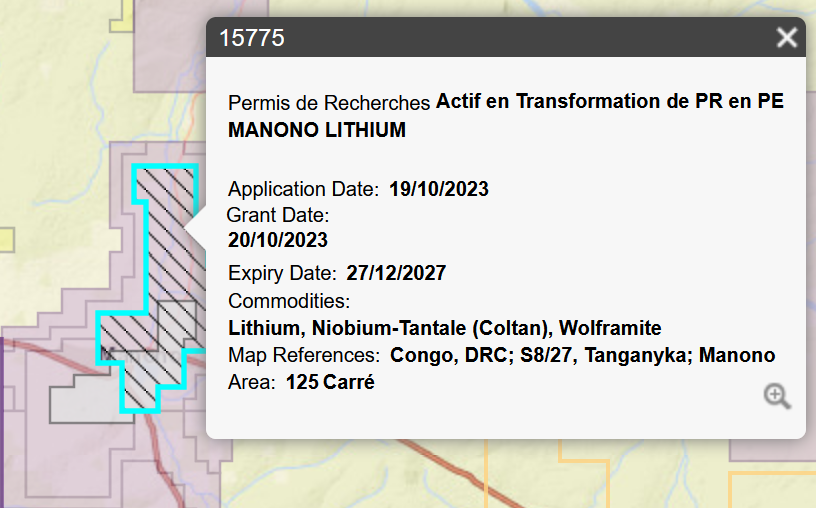Click the MANONO LITHIUM holder name
Viewport: 816px width, 508px height.
[317, 130]
